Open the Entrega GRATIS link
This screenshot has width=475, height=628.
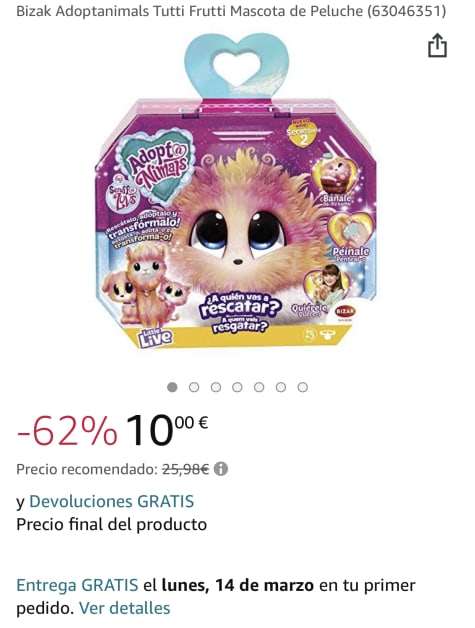point(77,586)
